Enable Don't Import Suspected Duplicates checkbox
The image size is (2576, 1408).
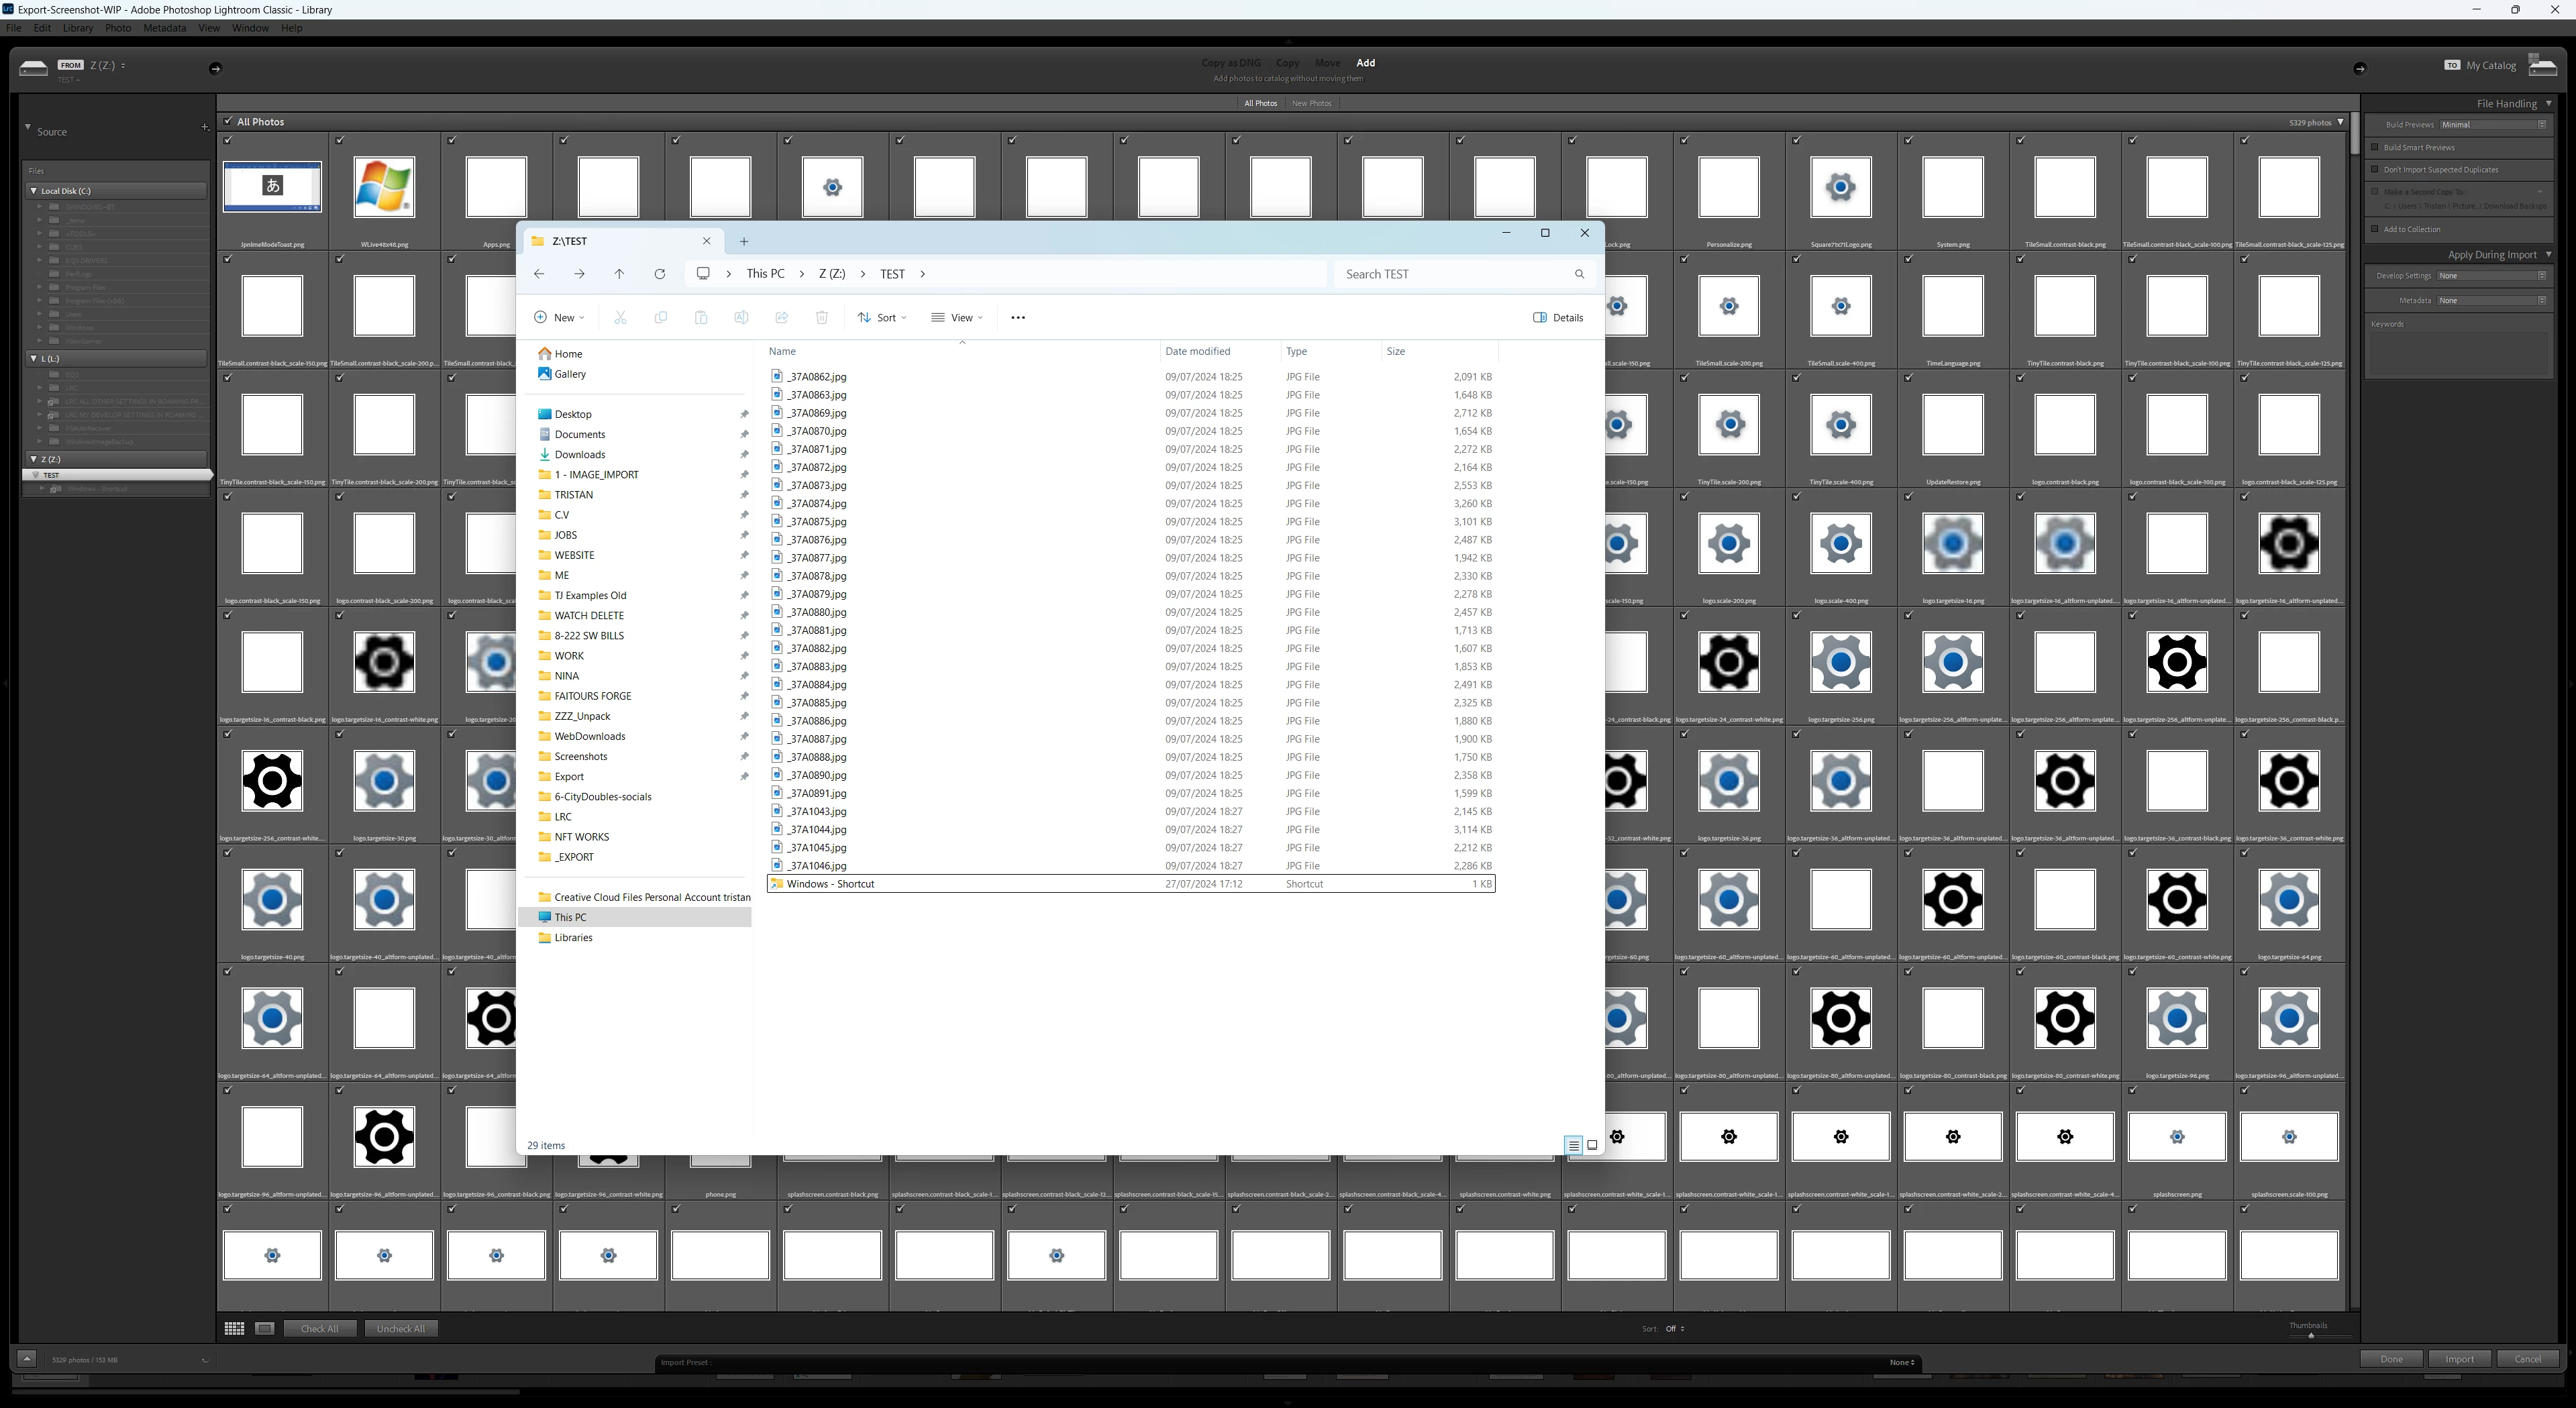2375,169
